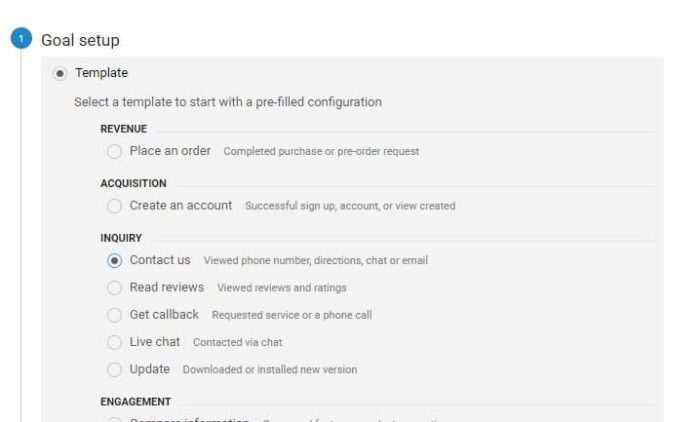Click the 'Completed purchase or pre-order request' description
Screen dimensions: 700x422
click(321, 151)
